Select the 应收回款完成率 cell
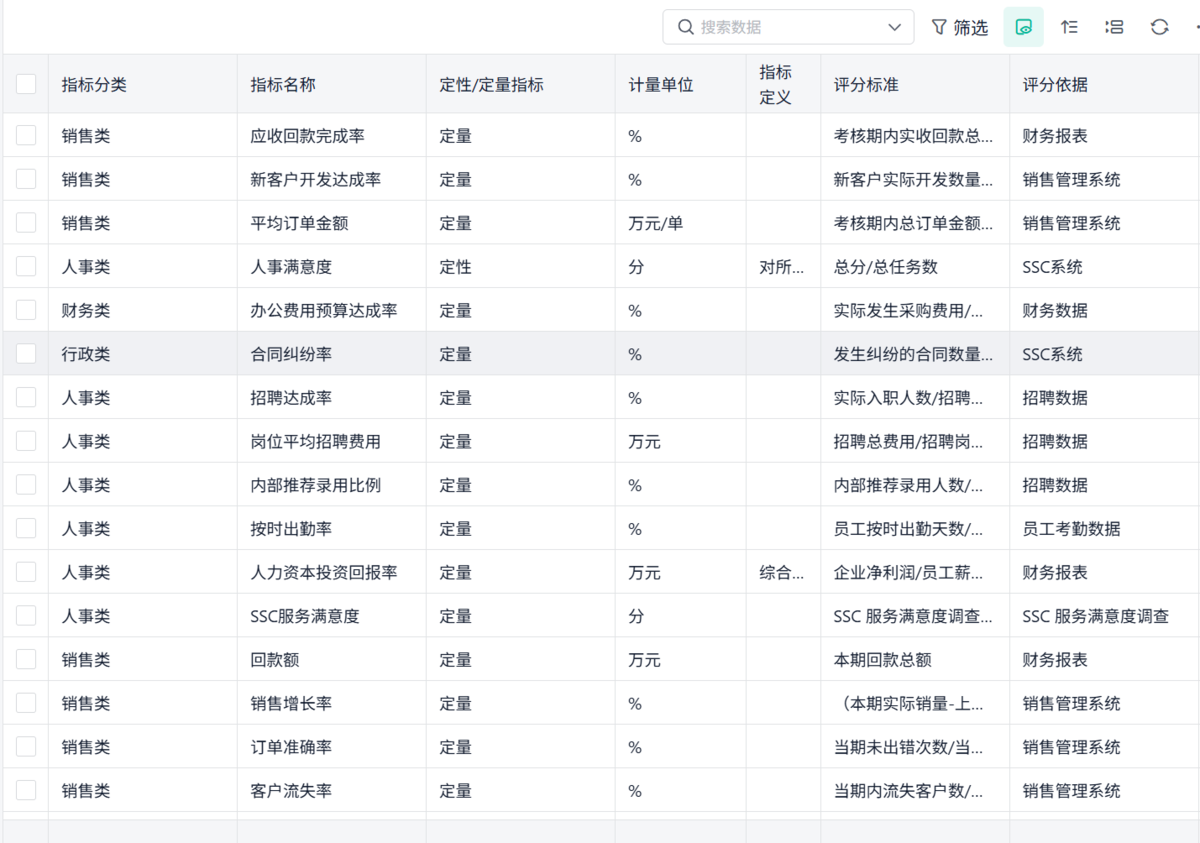The height and width of the screenshot is (843, 1200). point(332,135)
